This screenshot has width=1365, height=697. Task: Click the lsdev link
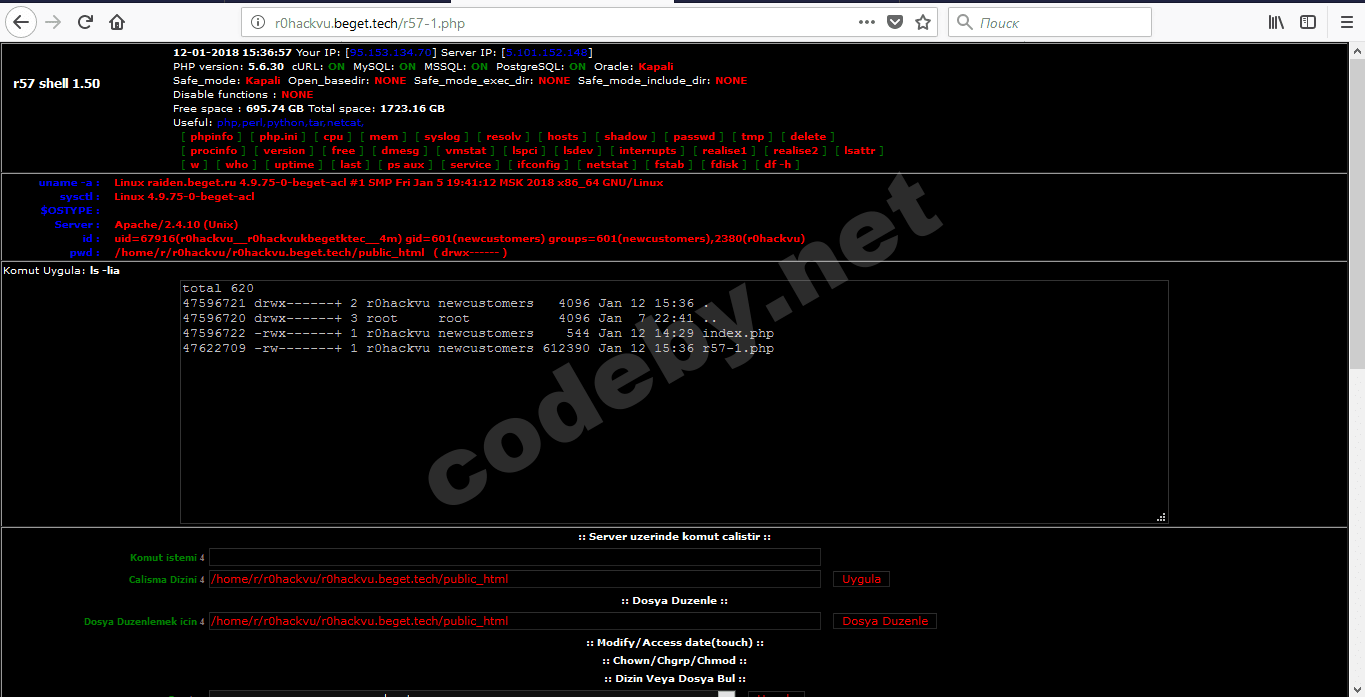pos(579,150)
